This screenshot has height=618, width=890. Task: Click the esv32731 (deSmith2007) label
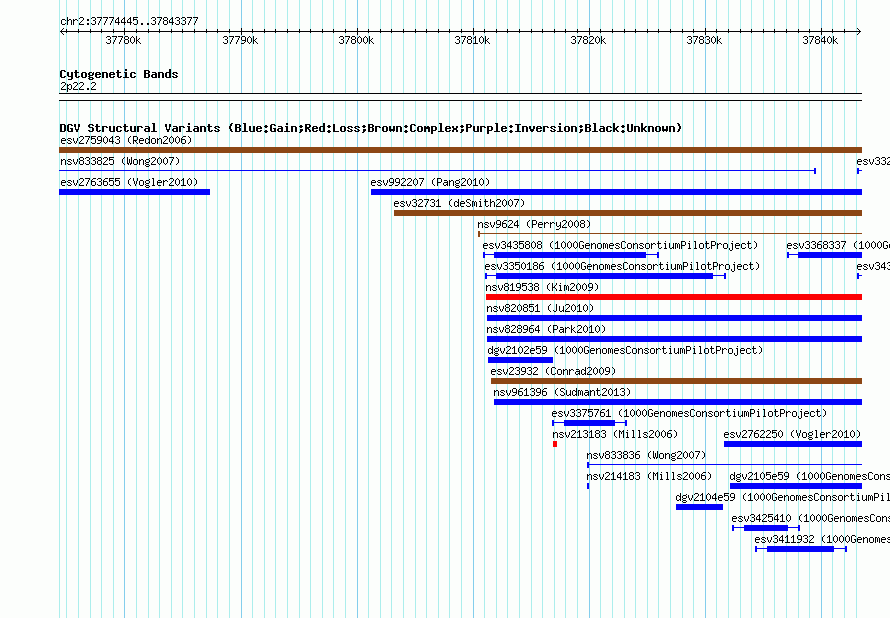(x=459, y=203)
